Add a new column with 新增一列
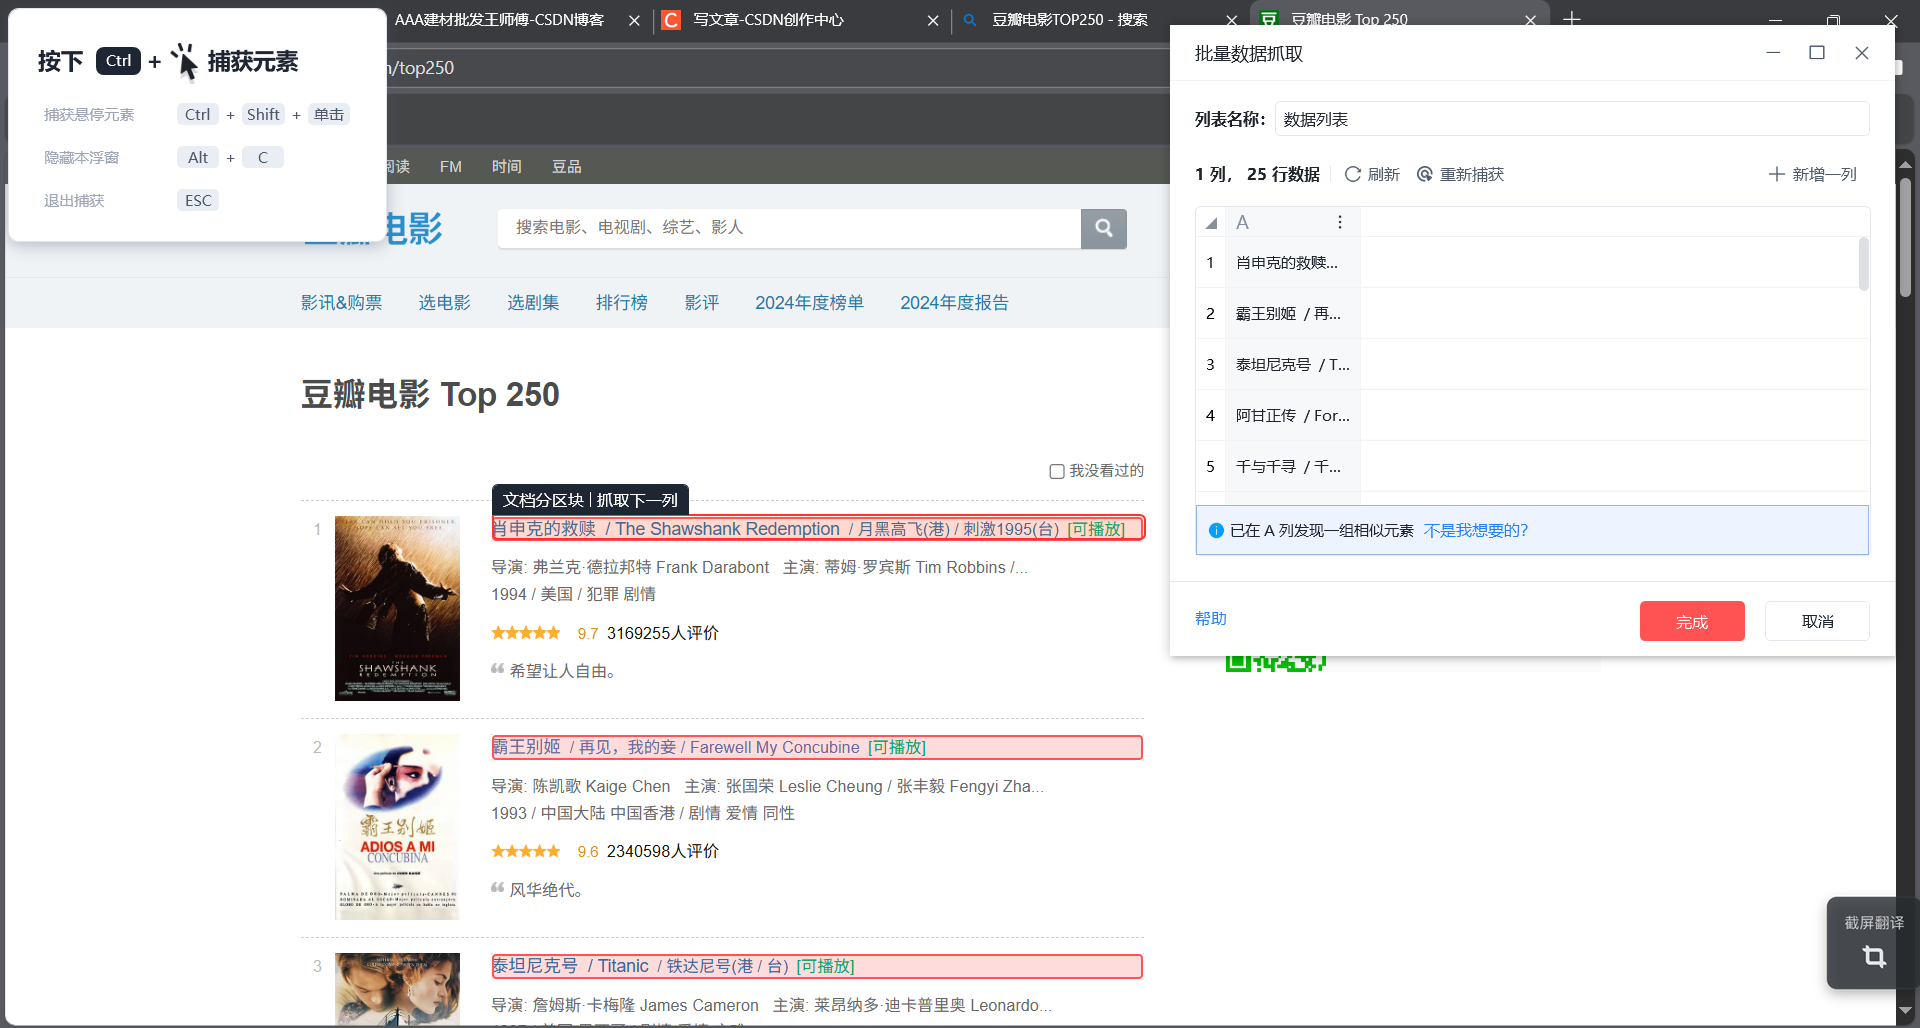 coord(1812,174)
